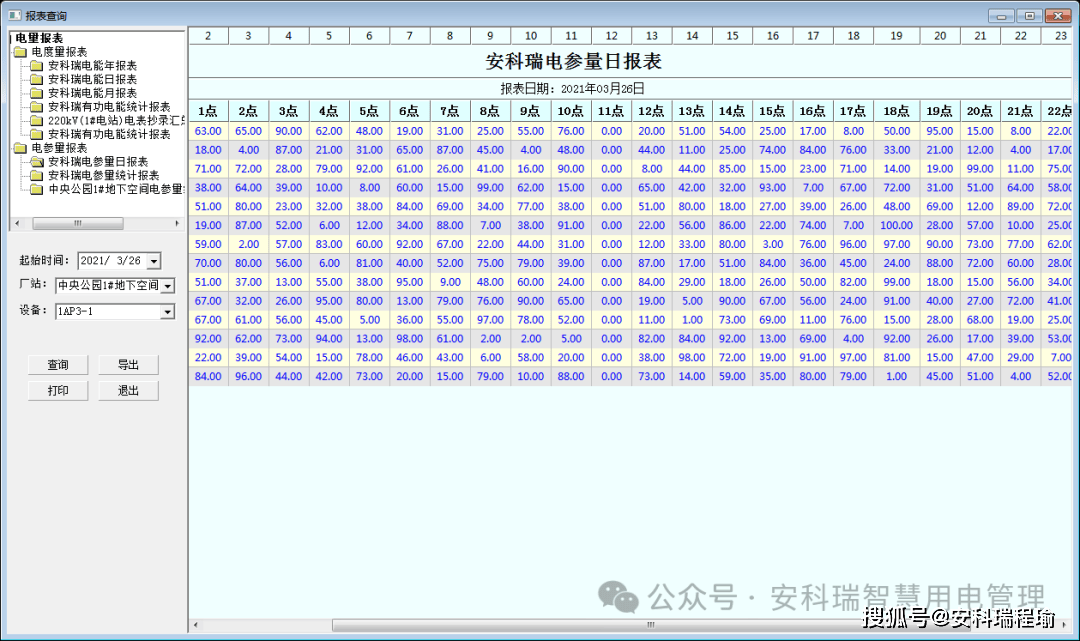Click the table horizontal scrollbar thumb
The width and height of the screenshot is (1080, 641).
pos(651,625)
